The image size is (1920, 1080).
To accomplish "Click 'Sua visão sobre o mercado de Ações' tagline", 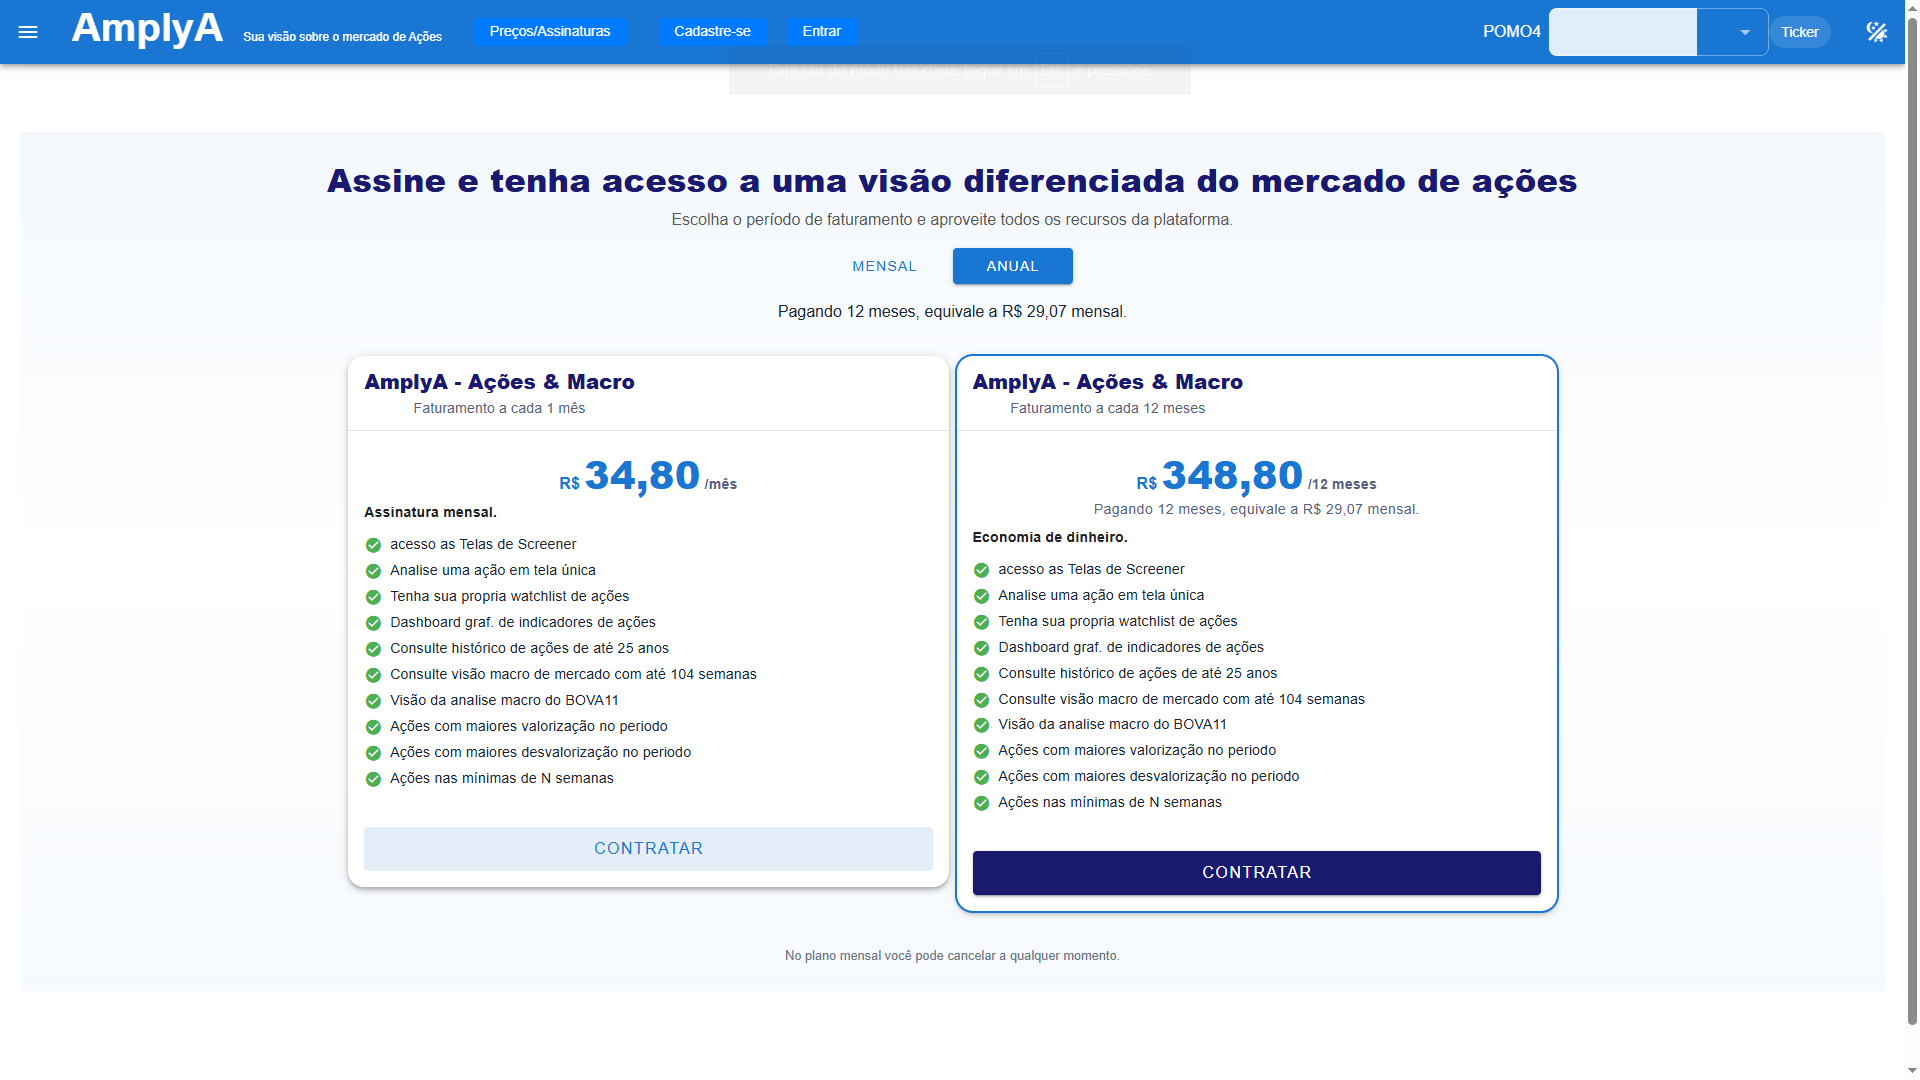I will (x=342, y=37).
